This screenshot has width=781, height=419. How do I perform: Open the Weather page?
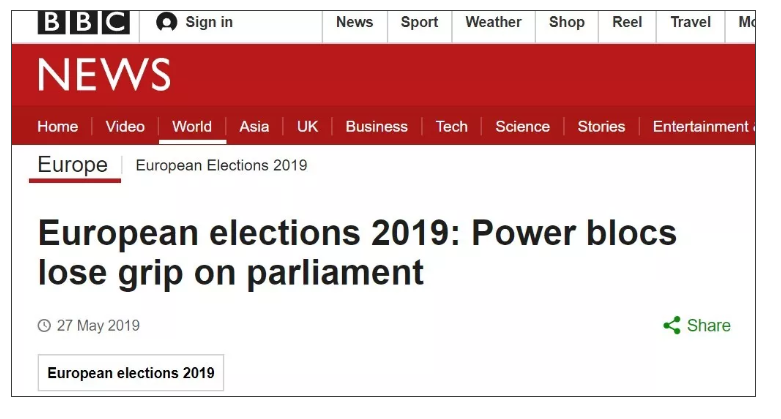(493, 22)
